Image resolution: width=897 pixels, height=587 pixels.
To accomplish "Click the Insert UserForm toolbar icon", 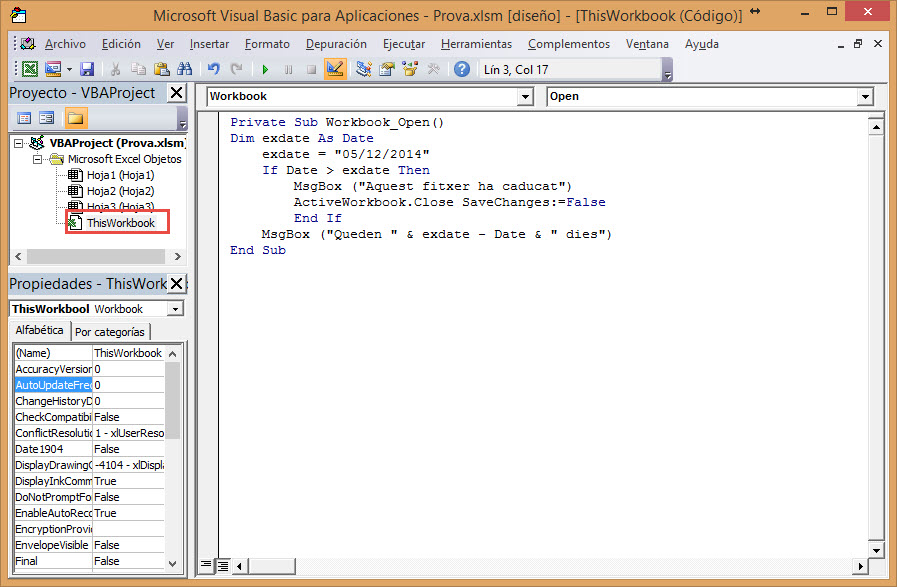I will click(x=53, y=69).
